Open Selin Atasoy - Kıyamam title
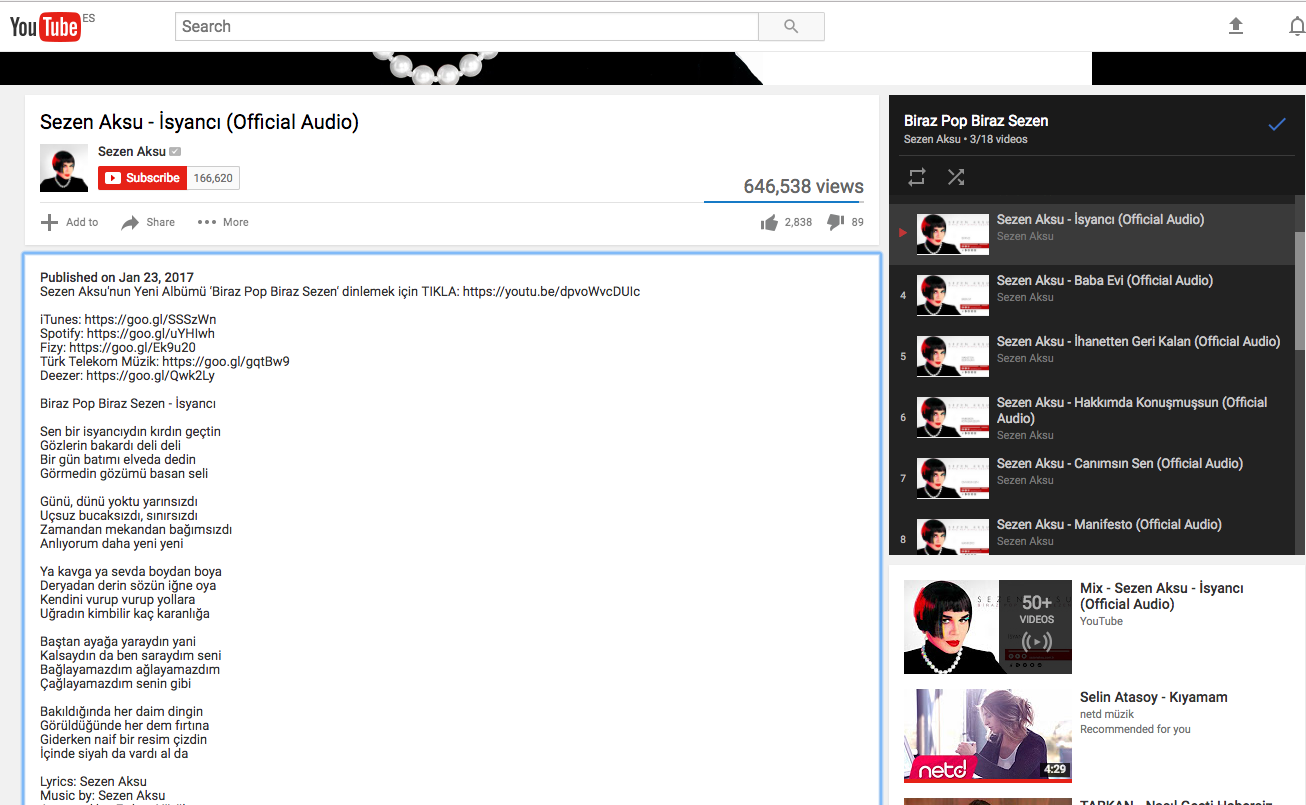 click(x=1154, y=697)
